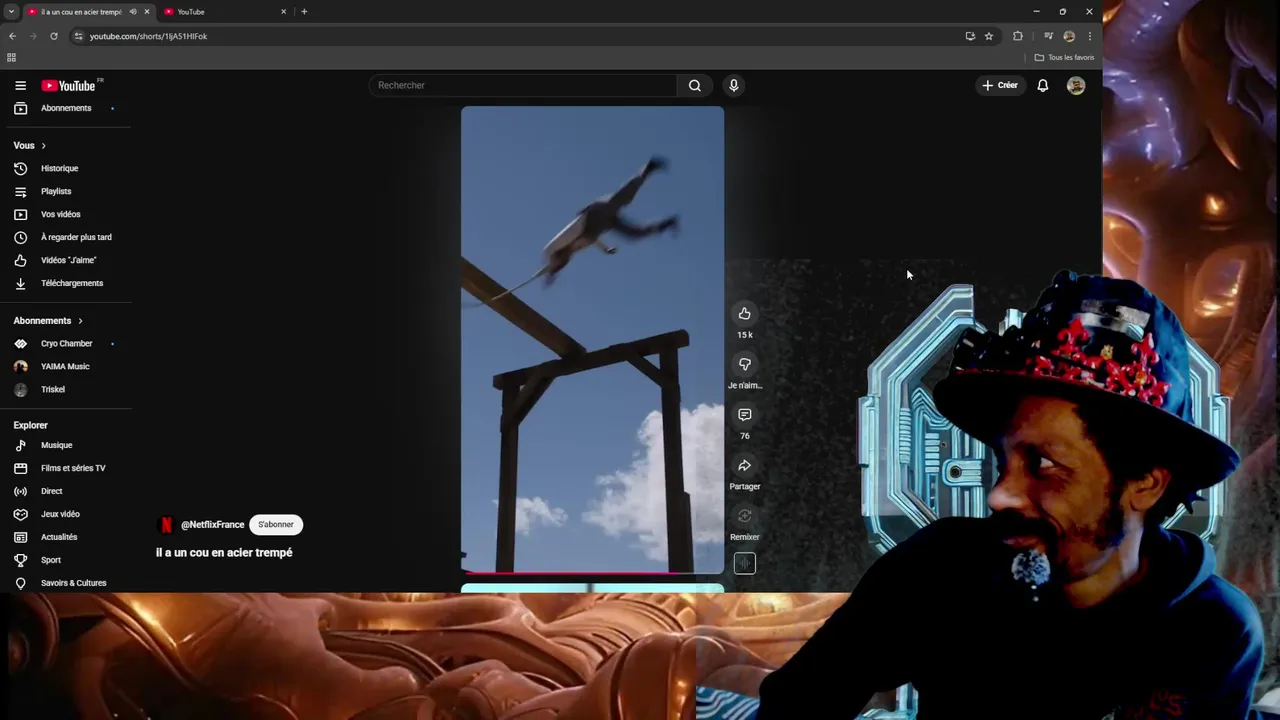Focus the Rechercher search field
The height and width of the screenshot is (720, 1280).
[x=523, y=85]
